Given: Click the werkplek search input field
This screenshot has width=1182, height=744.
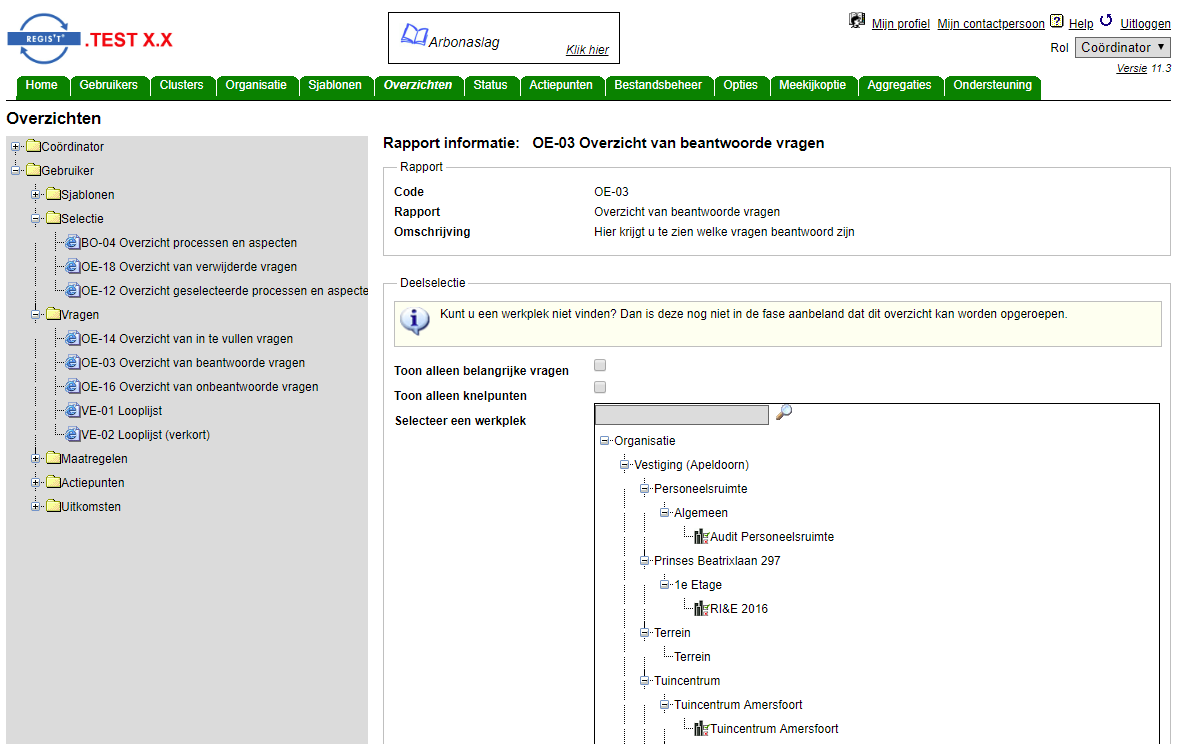Looking at the screenshot, I should tap(681, 415).
